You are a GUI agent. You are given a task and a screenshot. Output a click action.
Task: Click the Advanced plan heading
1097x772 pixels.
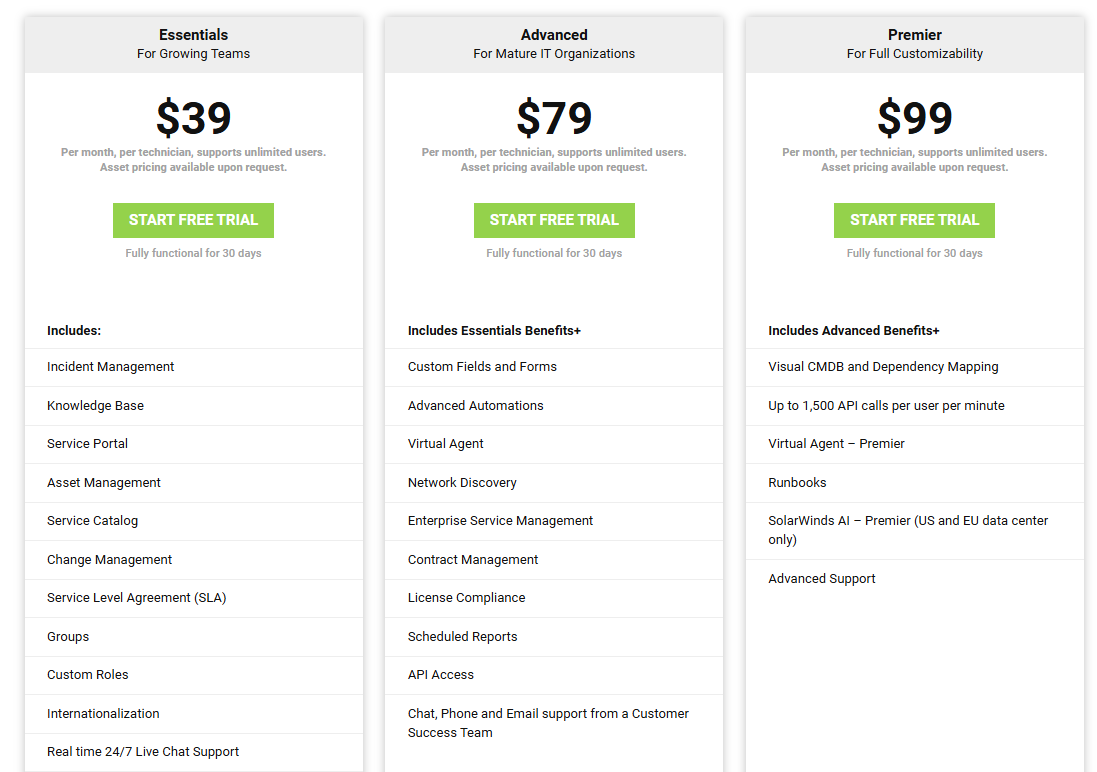pyautogui.click(x=554, y=35)
